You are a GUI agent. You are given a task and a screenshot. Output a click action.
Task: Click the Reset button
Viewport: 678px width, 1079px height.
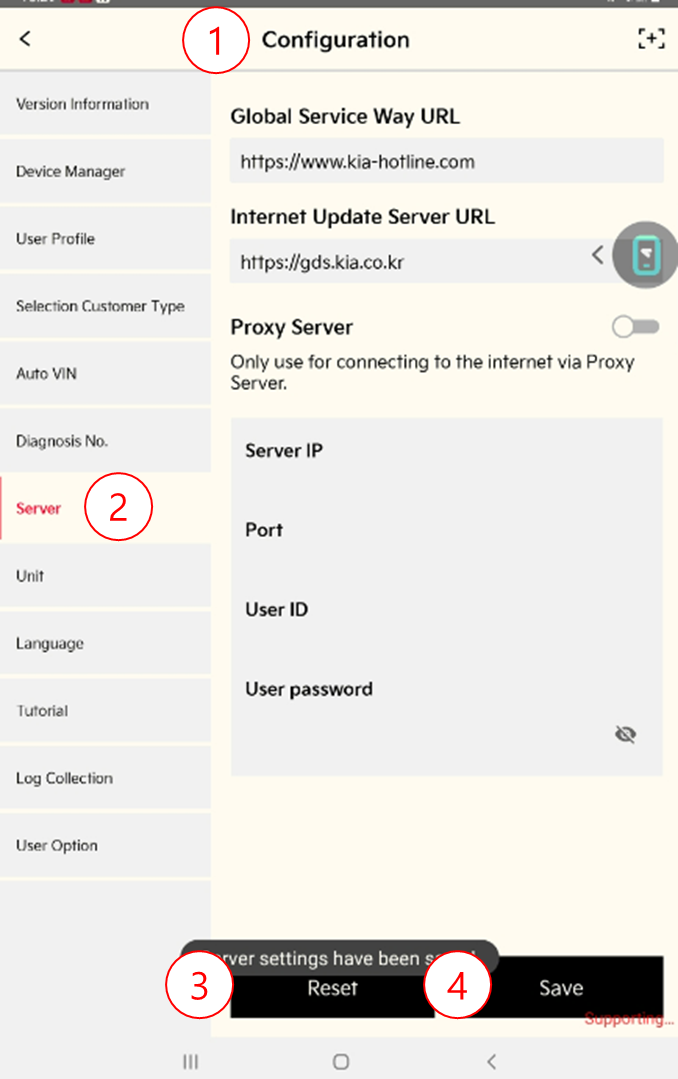pyautogui.click(x=332, y=988)
